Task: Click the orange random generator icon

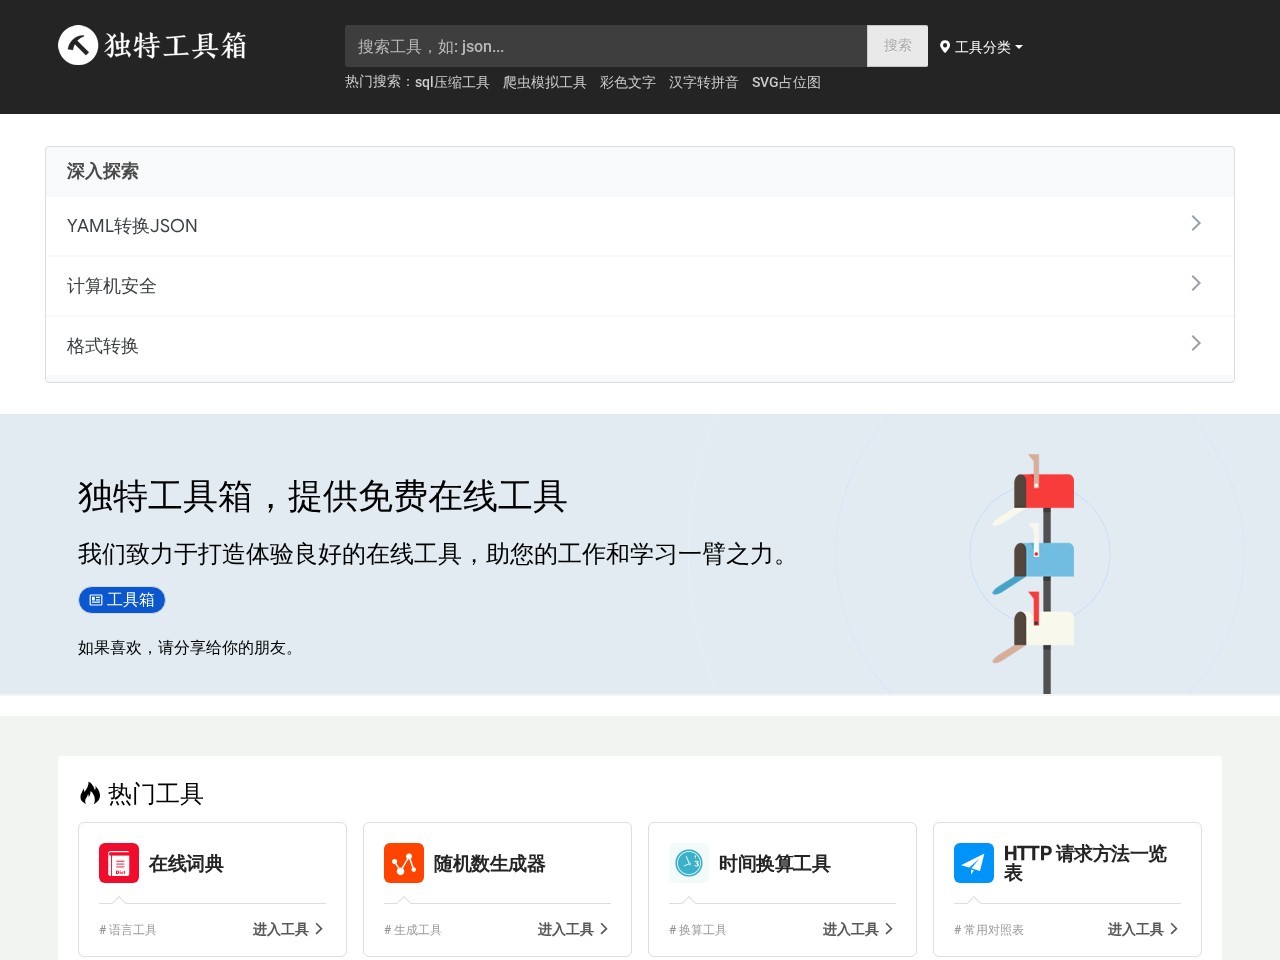Action: tap(404, 863)
